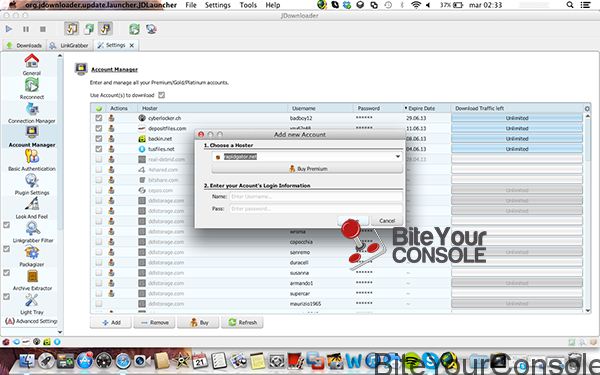Screen dimensions: 600x375
Task: Toggle Use Account(s) to download checkbox
Action: [162, 95]
